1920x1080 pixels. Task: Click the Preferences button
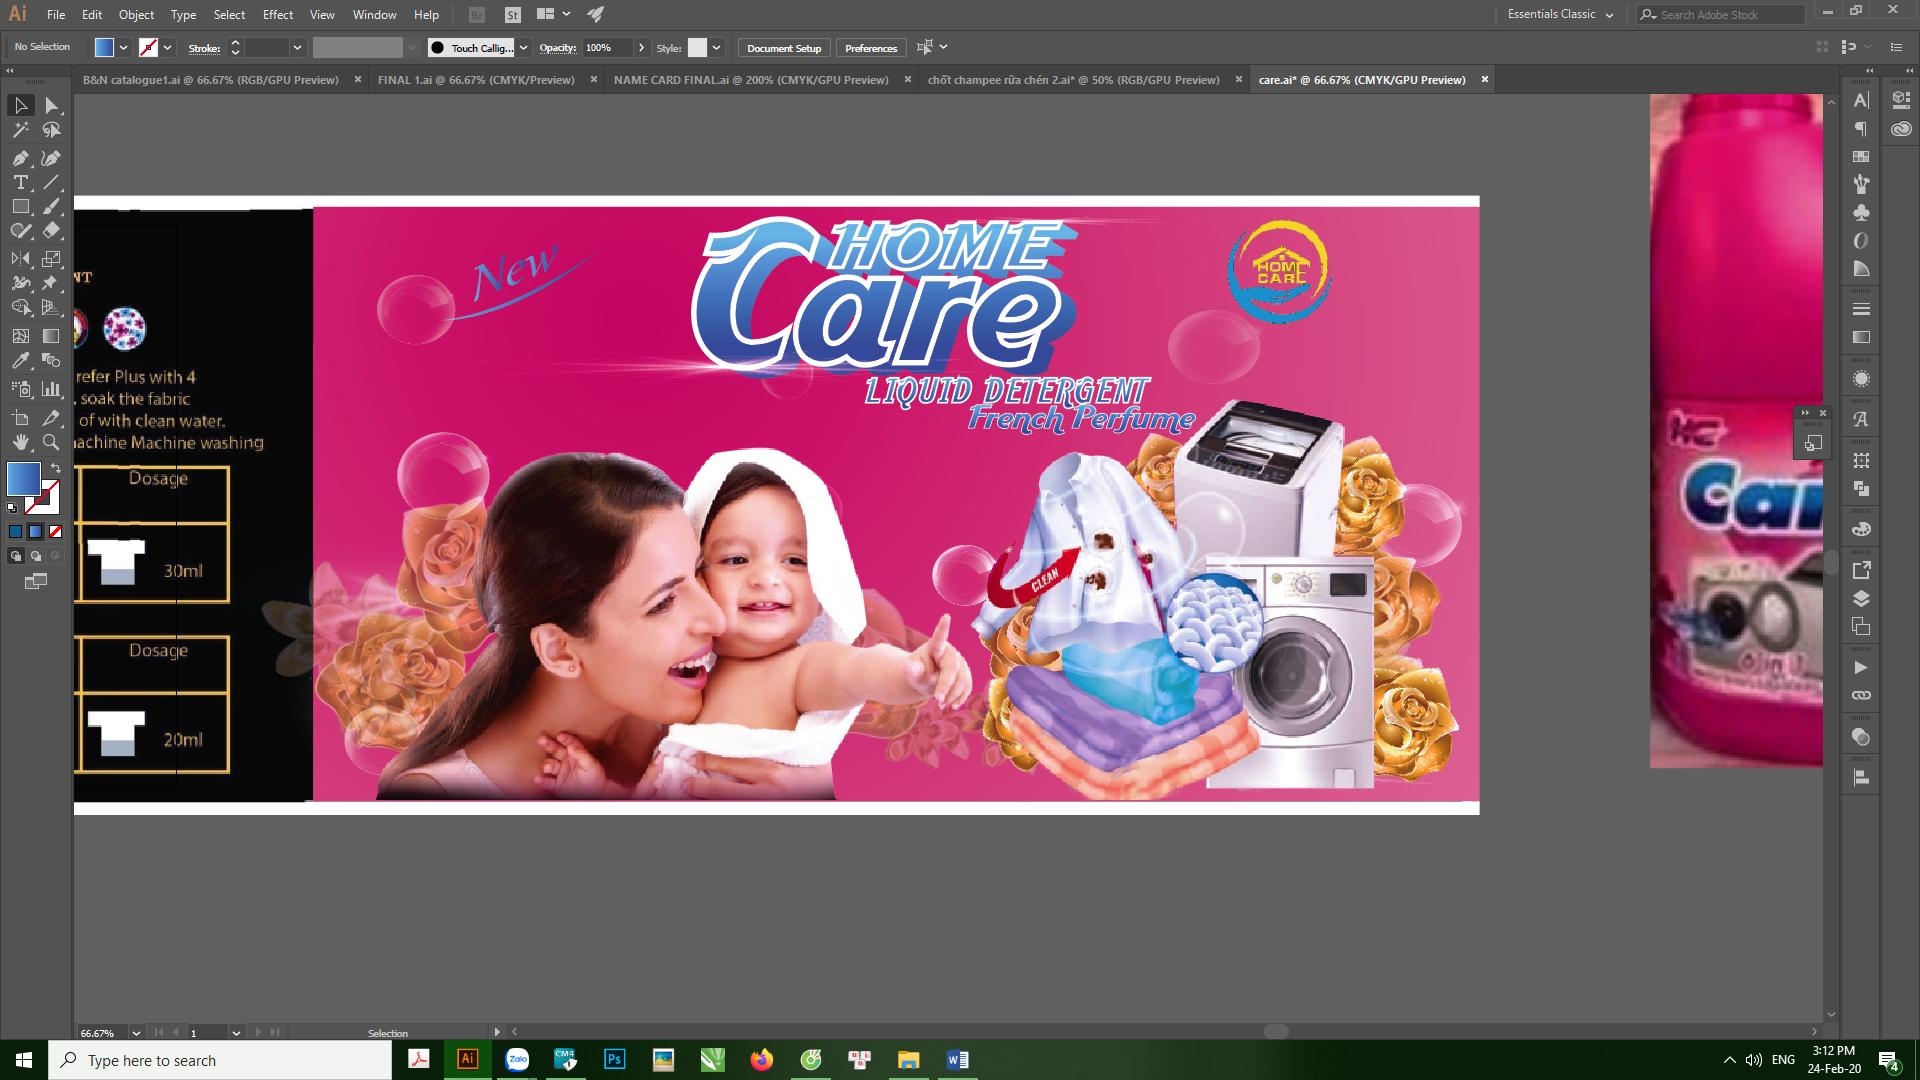pos(871,48)
